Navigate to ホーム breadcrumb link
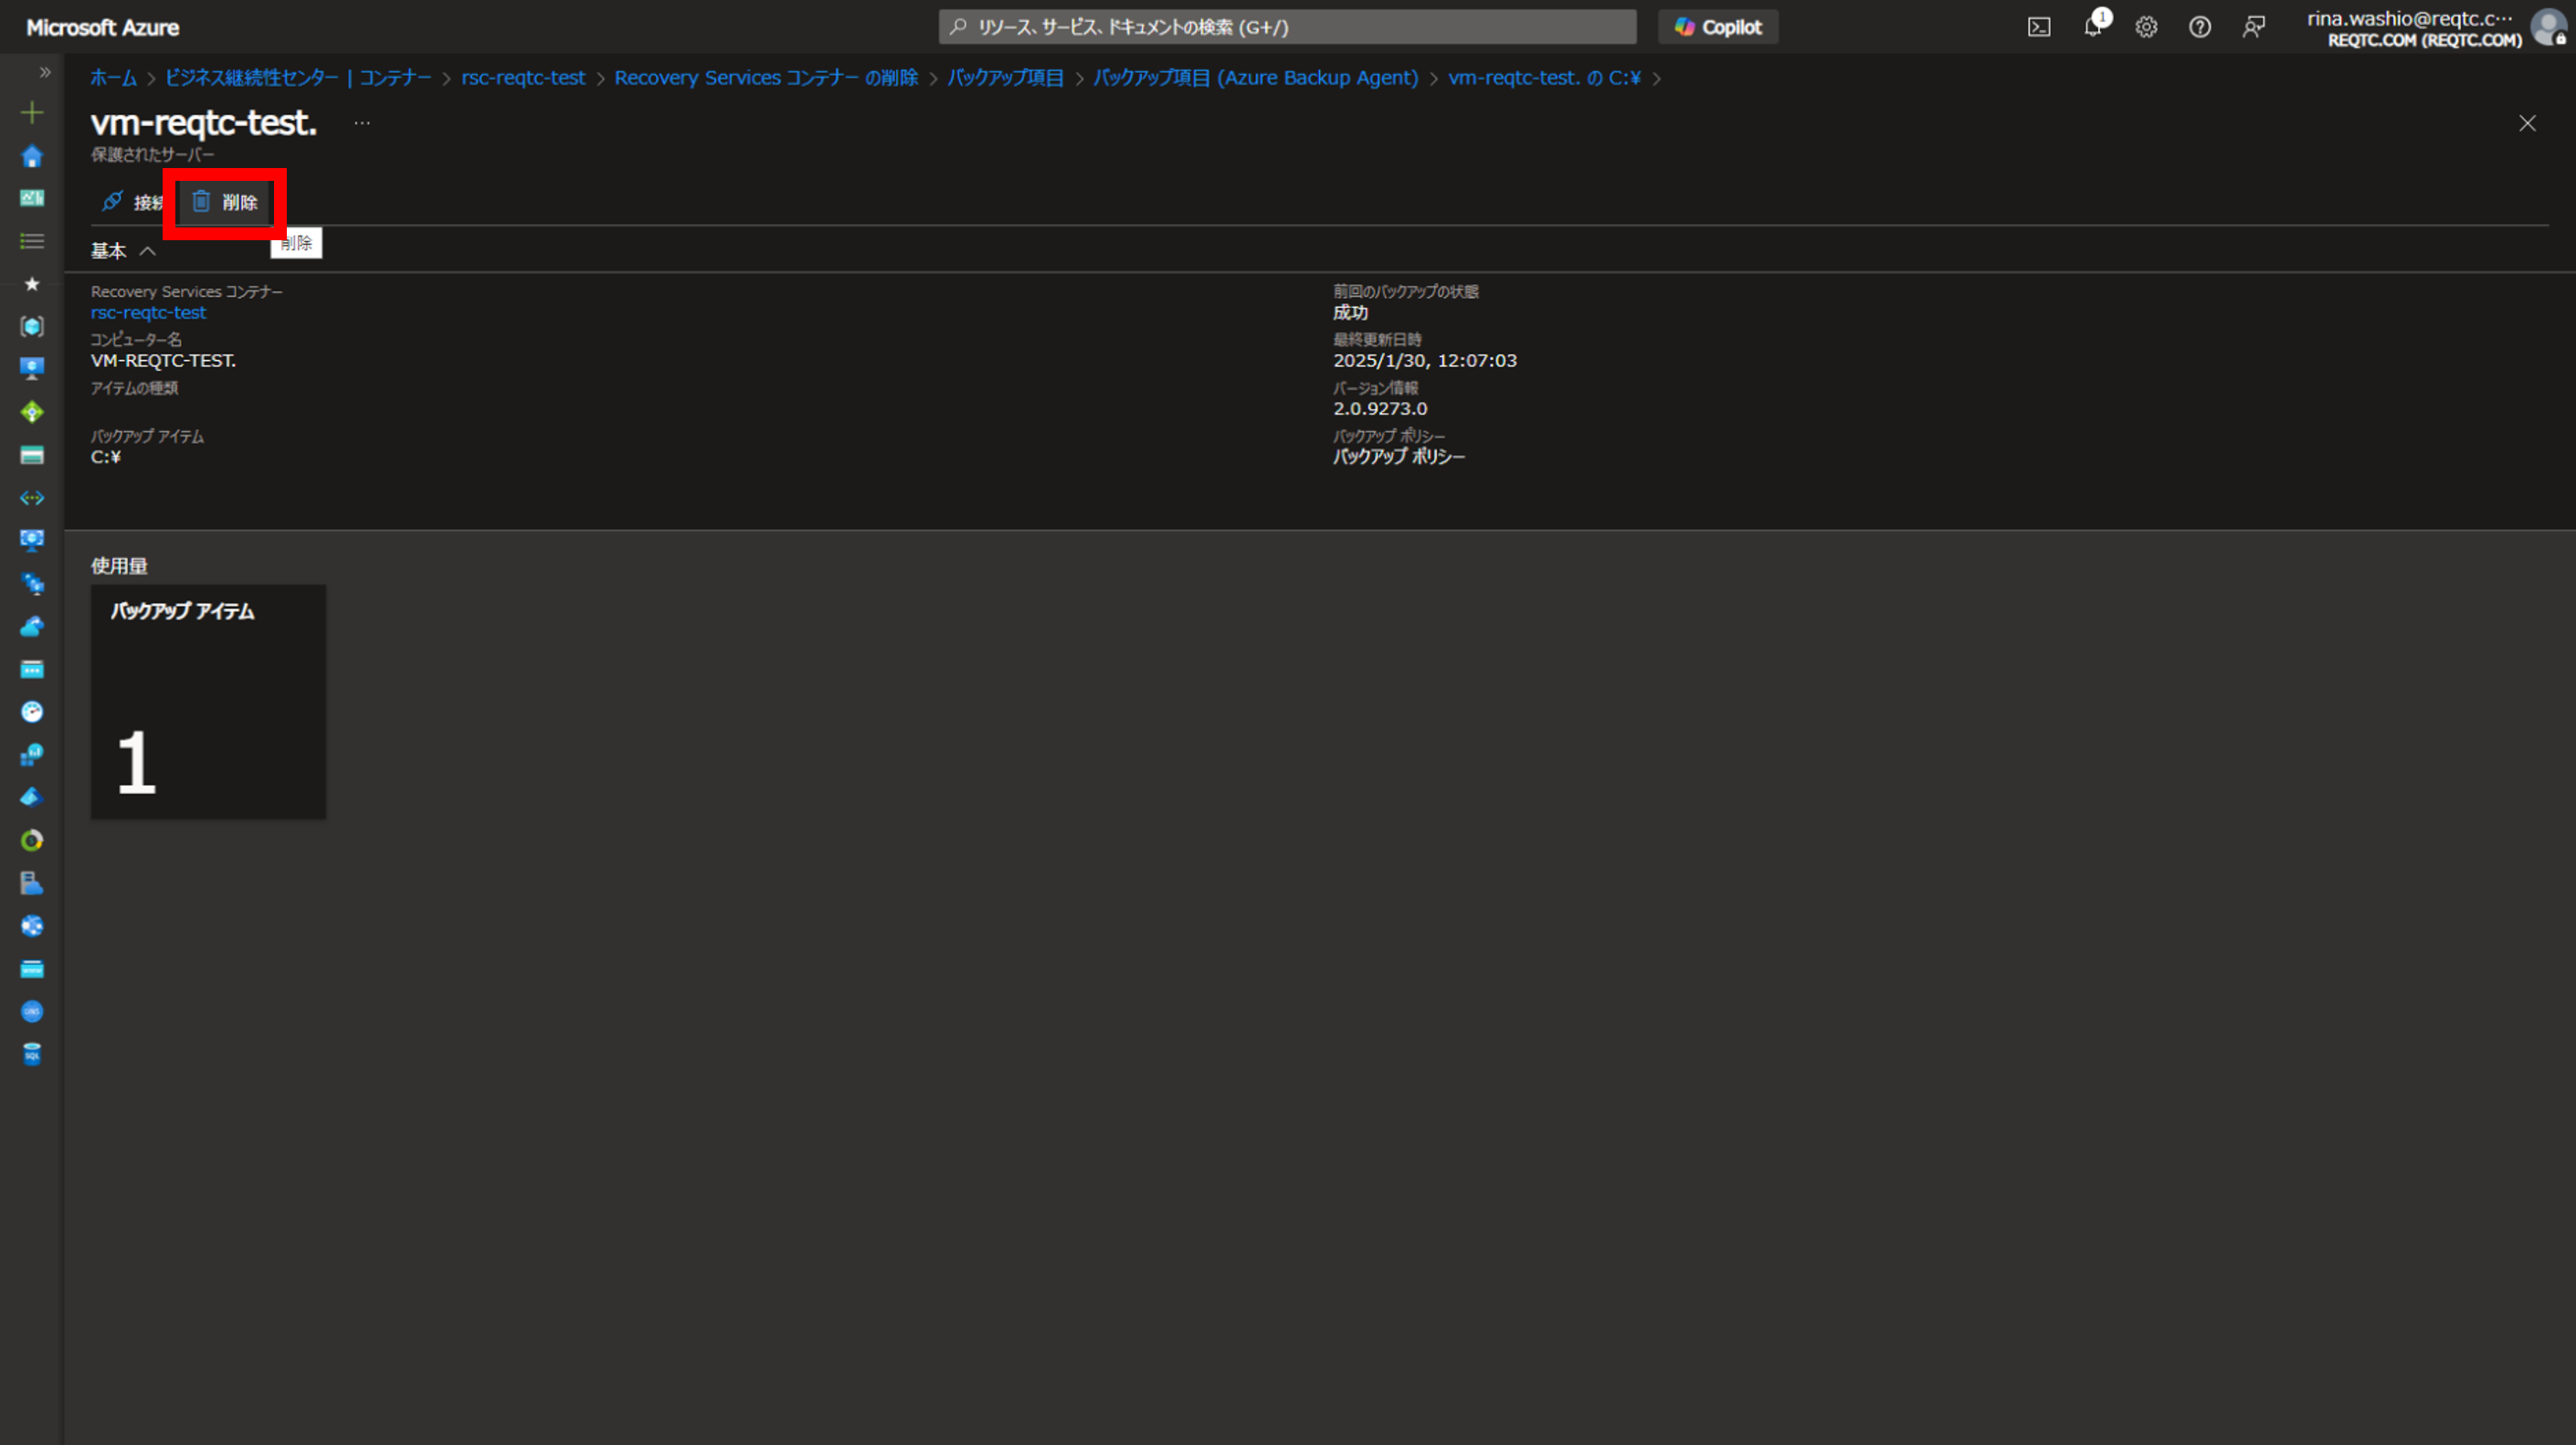 pos(113,78)
